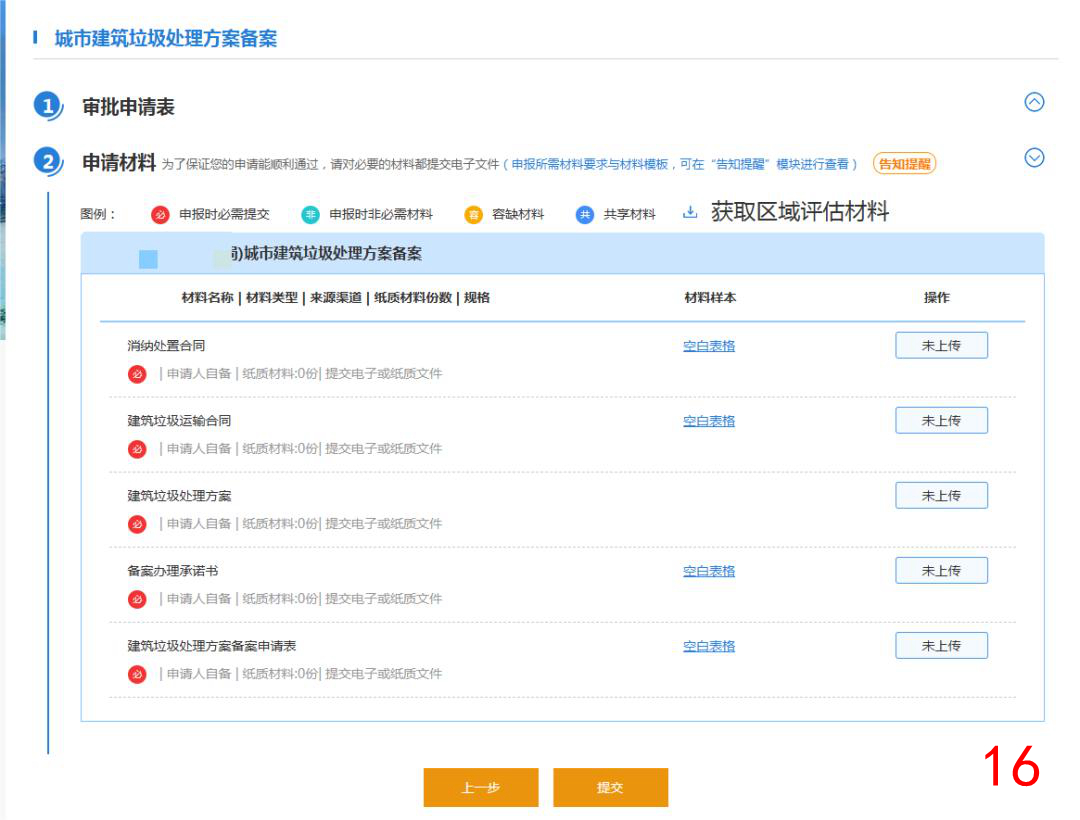Click 未上传 button for 备案办理承诺书
1080x820 pixels.
(x=941, y=571)
